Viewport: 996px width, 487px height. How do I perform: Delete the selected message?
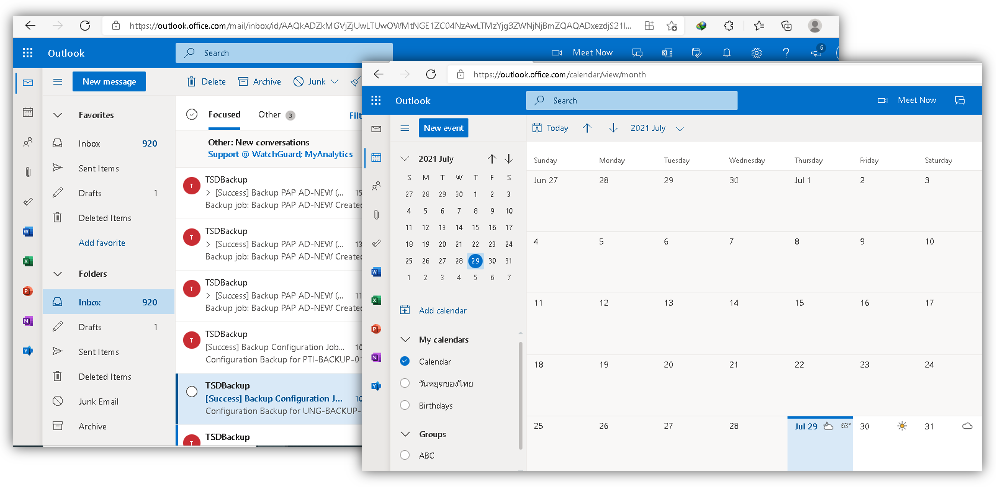click(206, 82)
